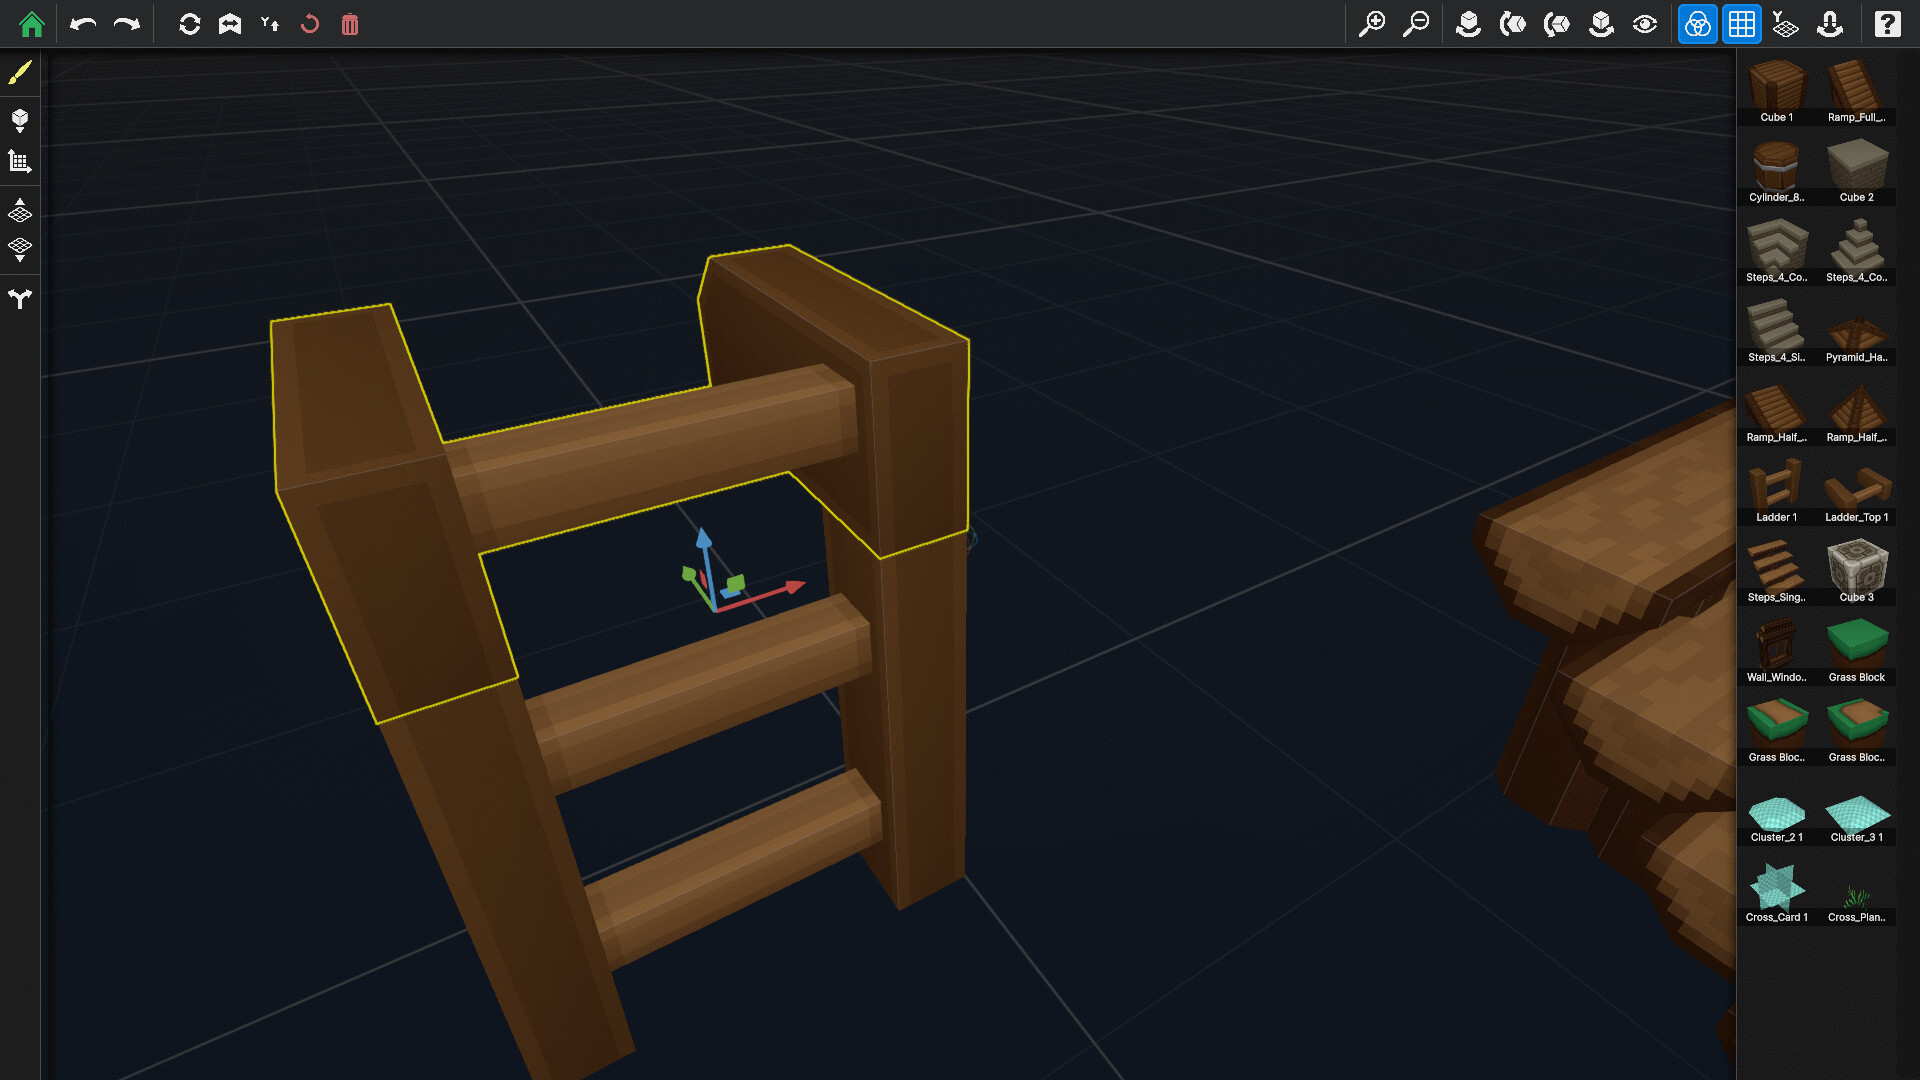This screenshot has height=1080, width=1920.
Task: Click the flip/mirror object icon
Action: coord(230,24)
